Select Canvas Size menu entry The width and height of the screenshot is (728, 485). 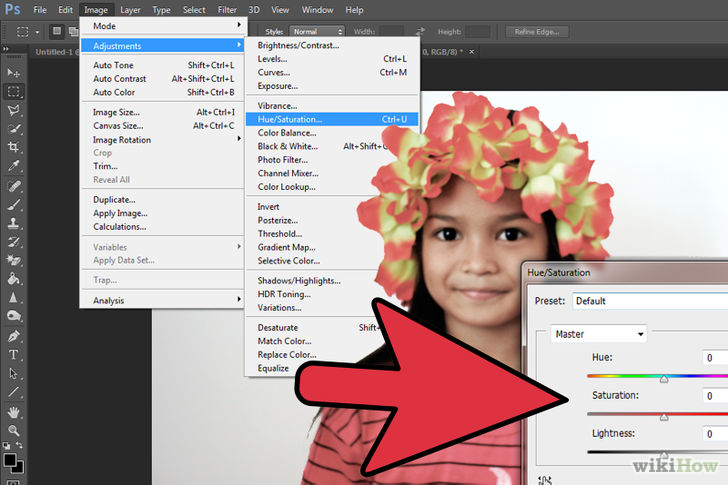pos(163,126)
